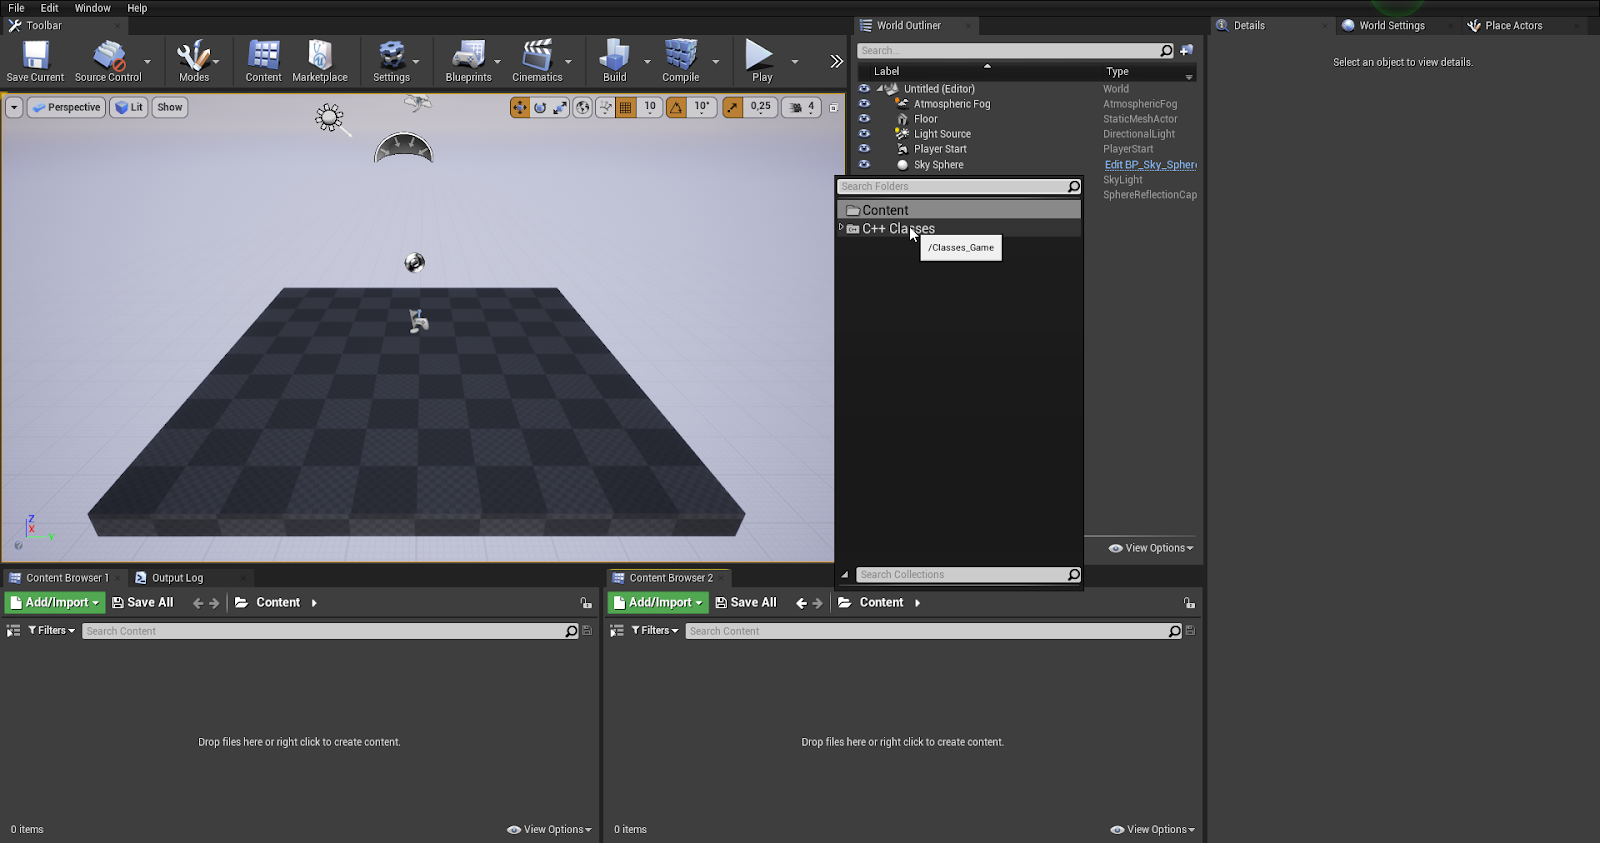The image size is (1600, 843).
Task: Open the viewport Show menu
Action: (170, 107)
